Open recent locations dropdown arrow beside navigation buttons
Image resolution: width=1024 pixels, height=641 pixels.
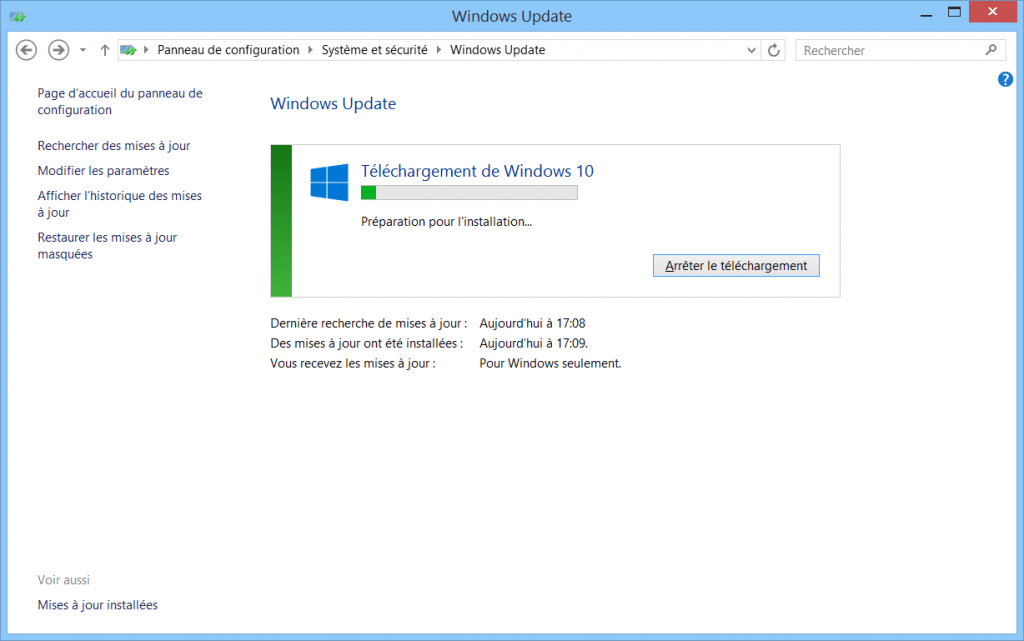pyautogui.click(x=83, y=50)
